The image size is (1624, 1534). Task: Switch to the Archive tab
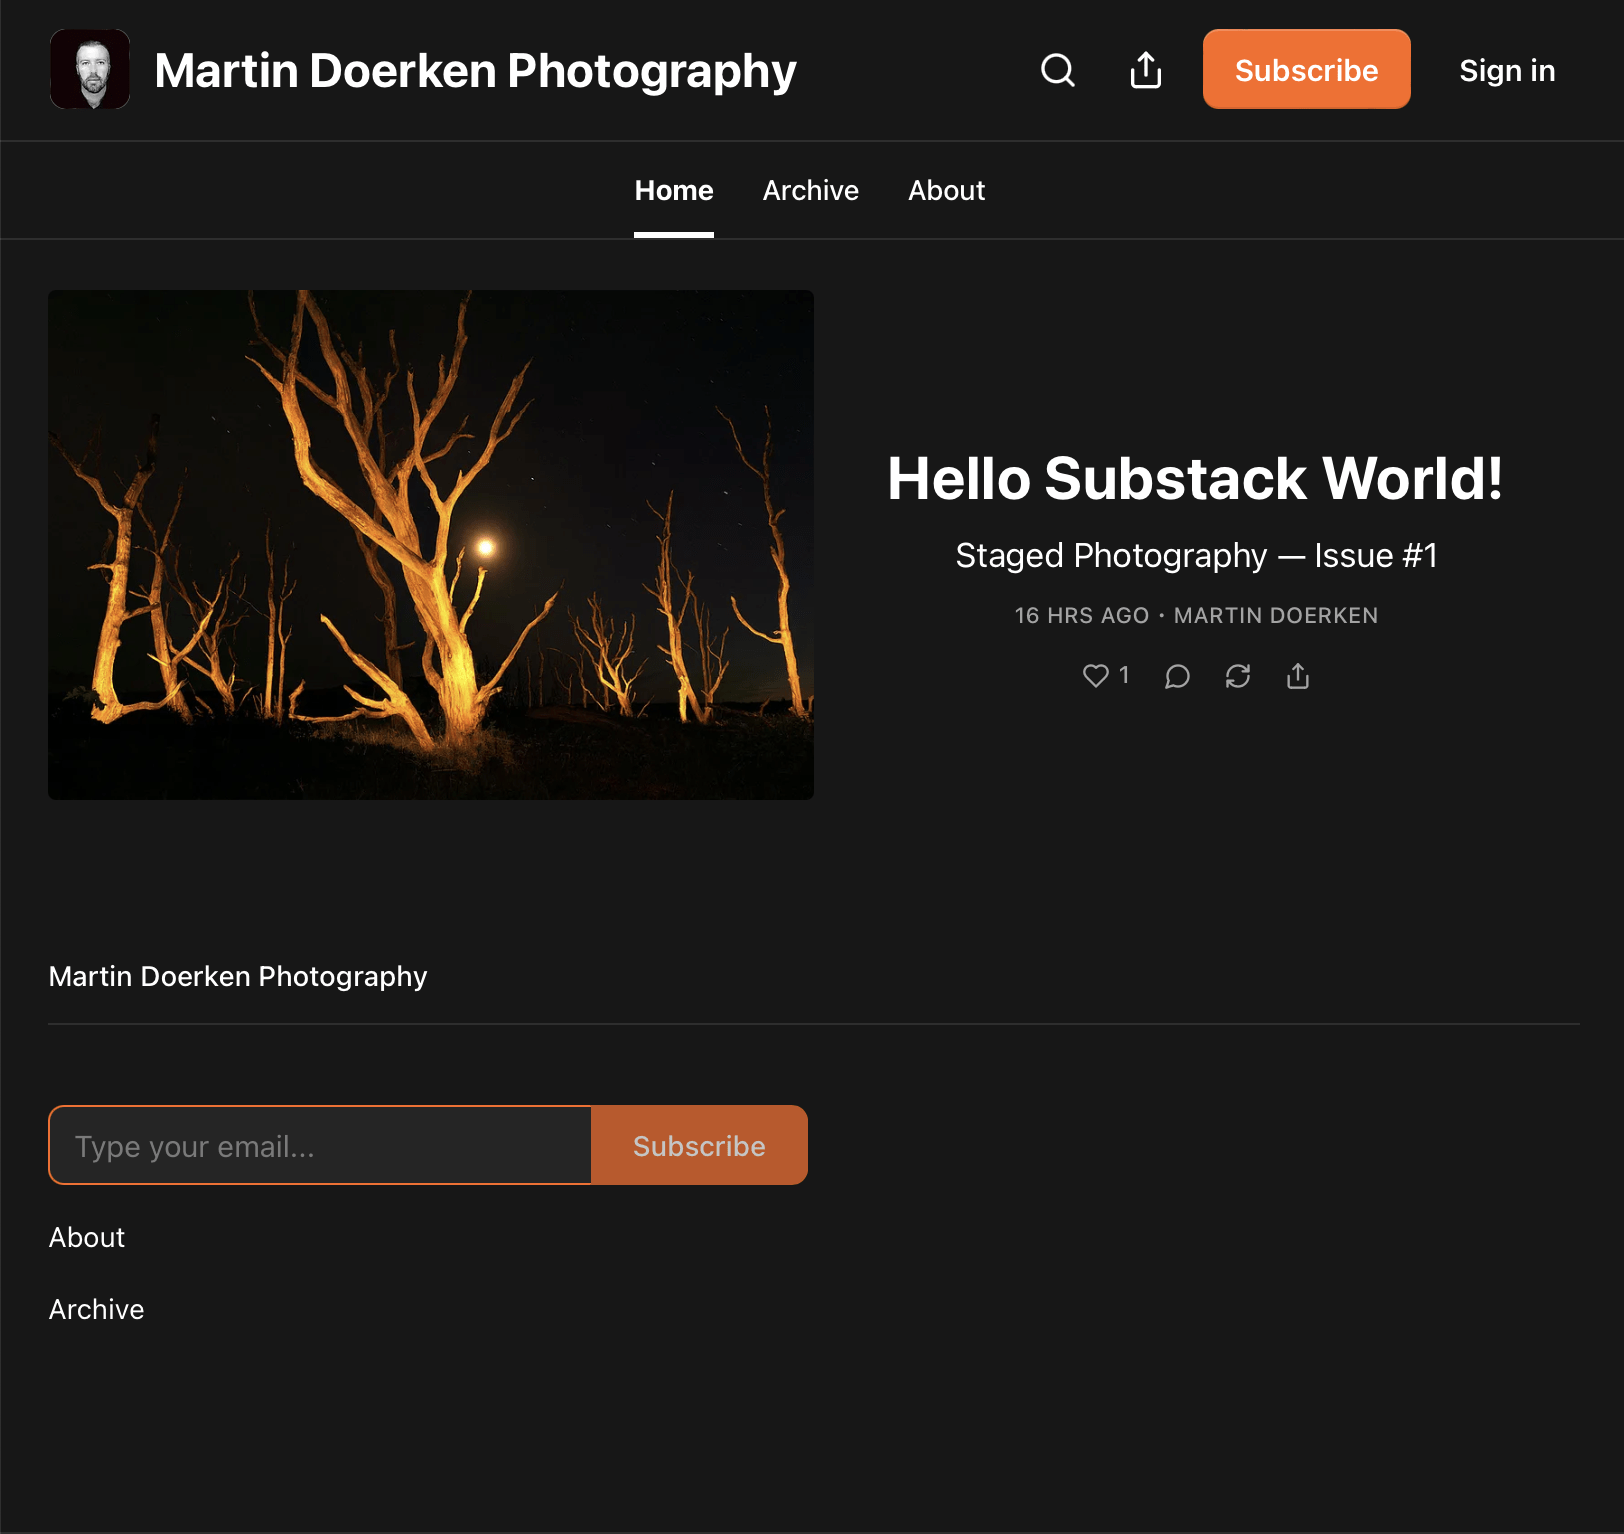point(810,190)
